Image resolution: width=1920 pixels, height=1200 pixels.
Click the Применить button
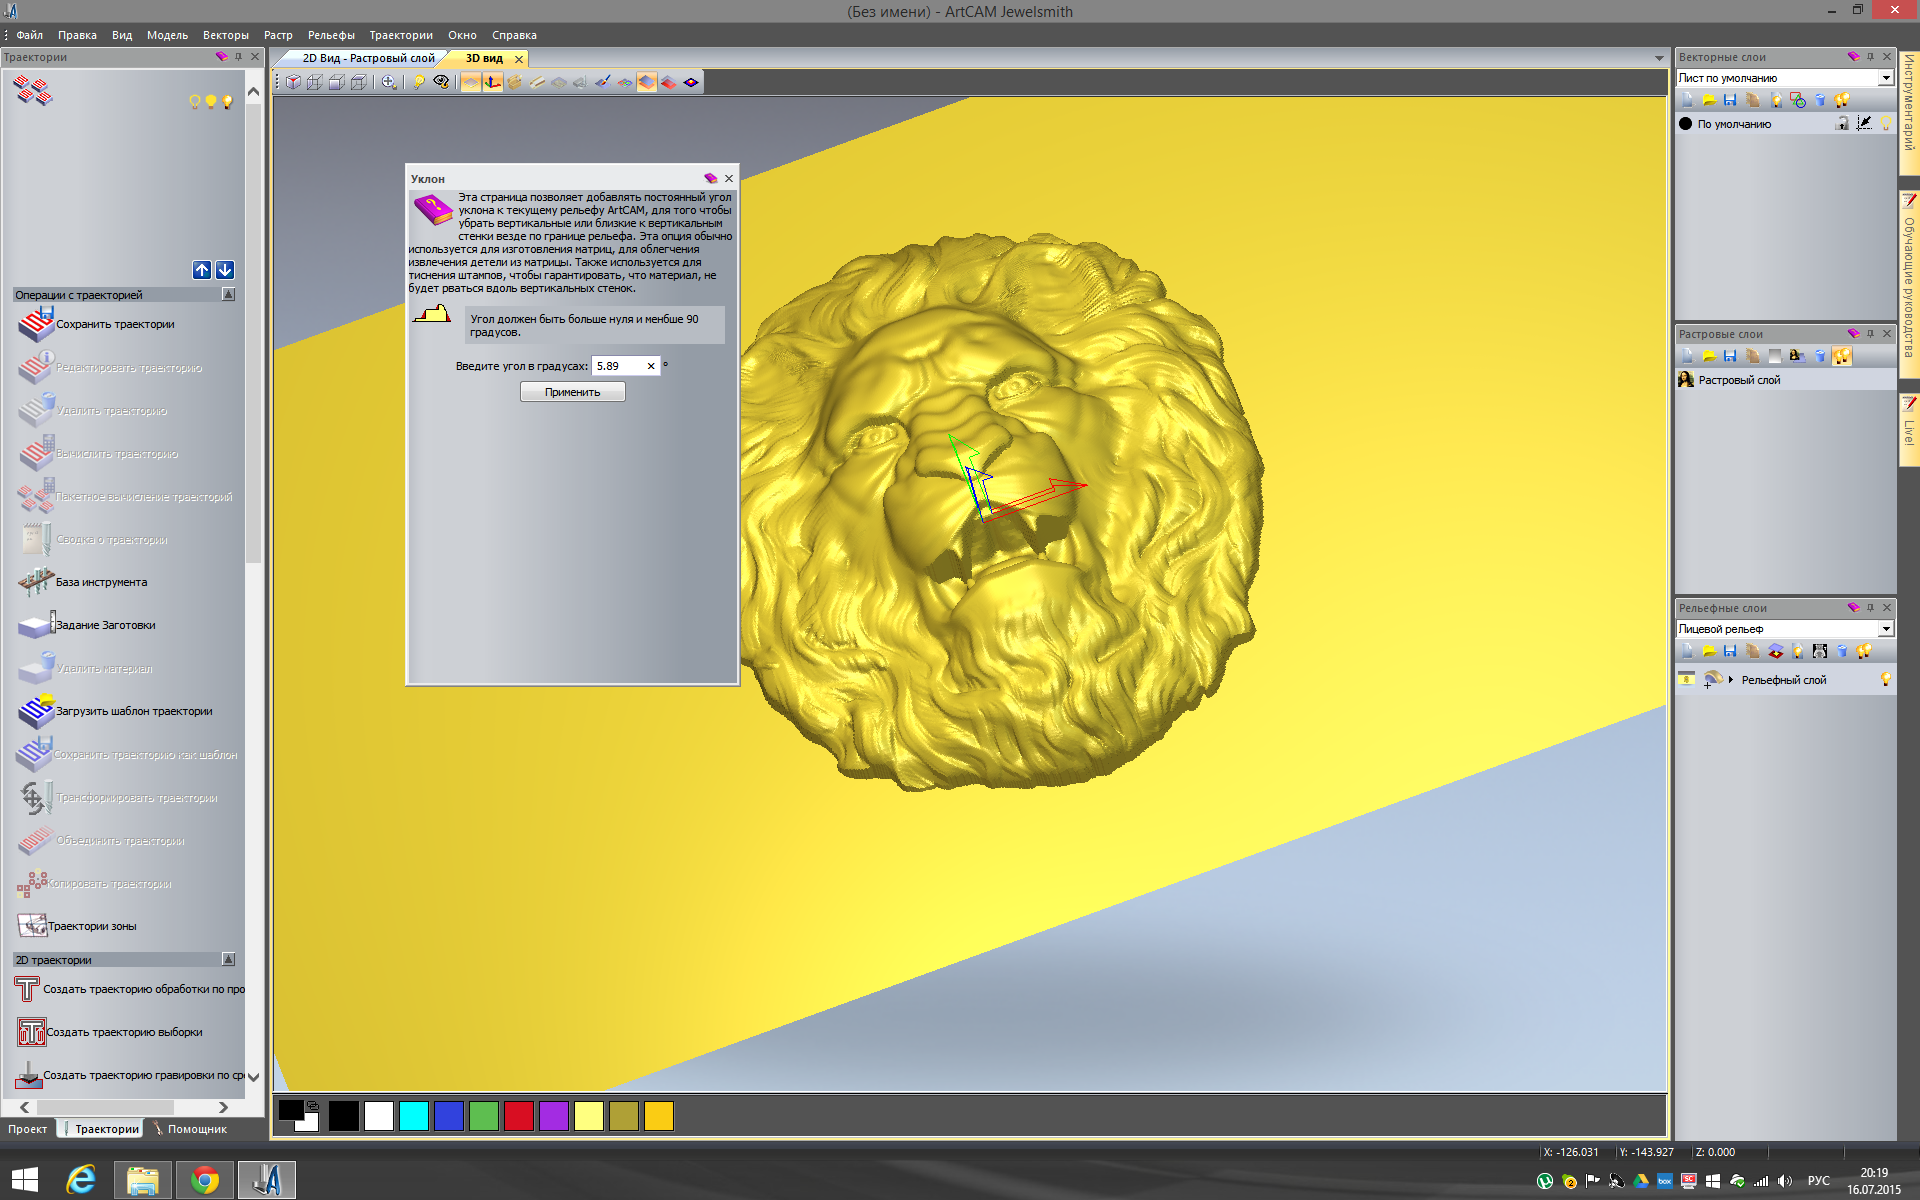tap(572, 392)
